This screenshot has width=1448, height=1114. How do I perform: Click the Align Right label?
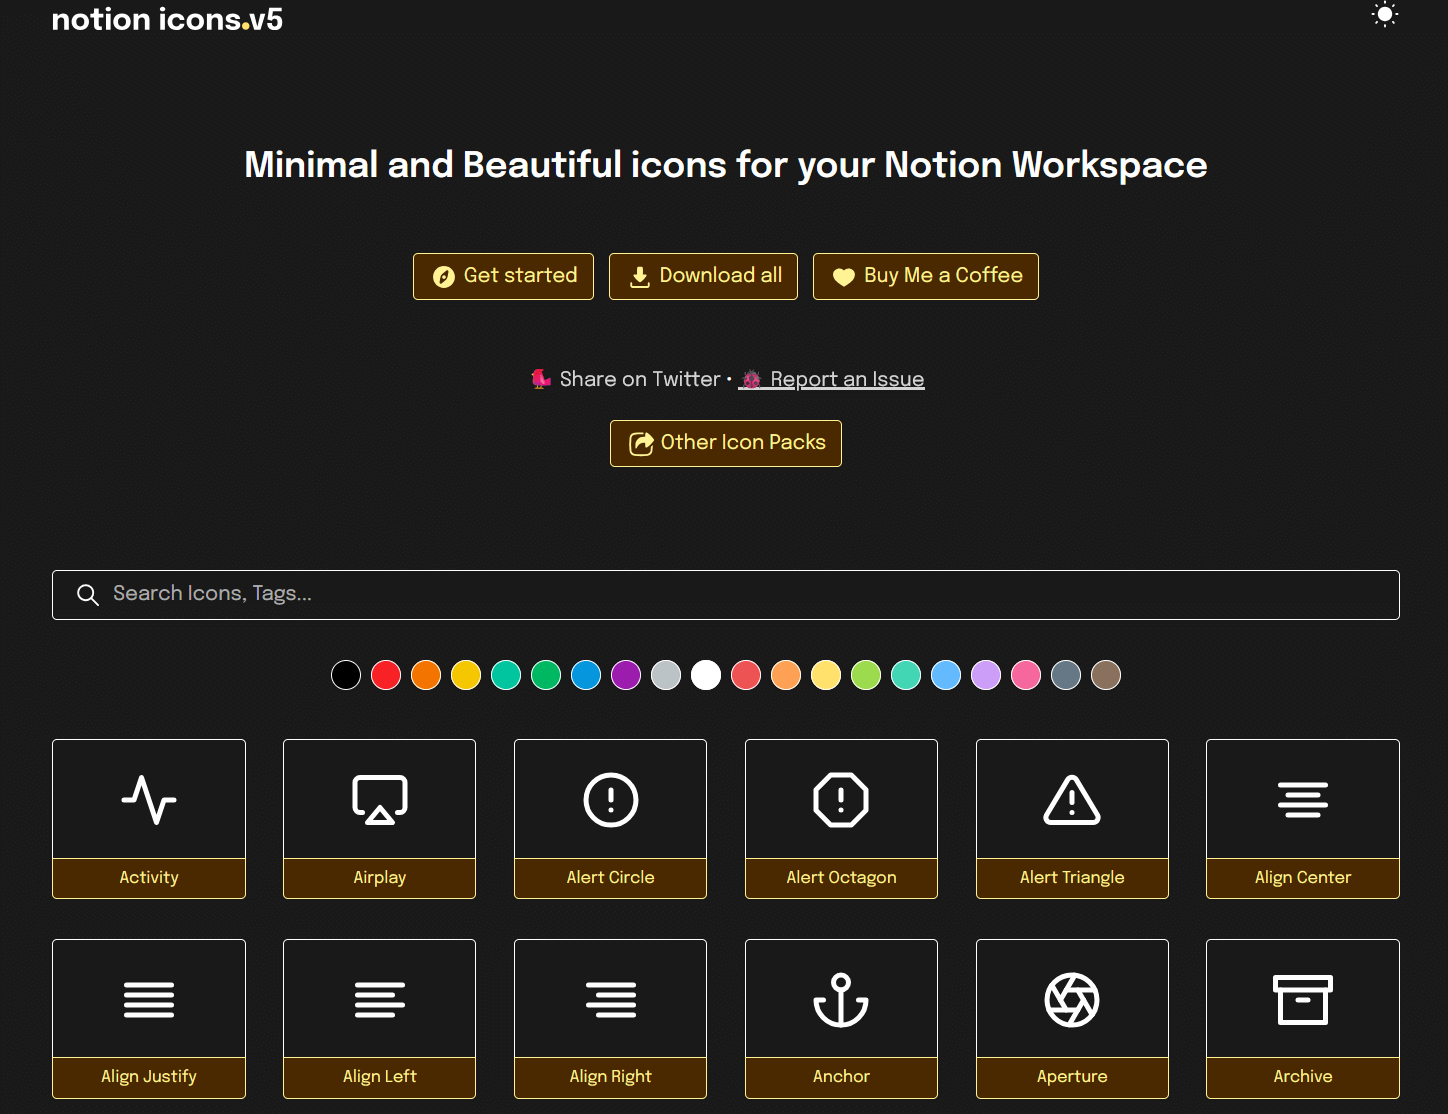[x=611, y=1077]
